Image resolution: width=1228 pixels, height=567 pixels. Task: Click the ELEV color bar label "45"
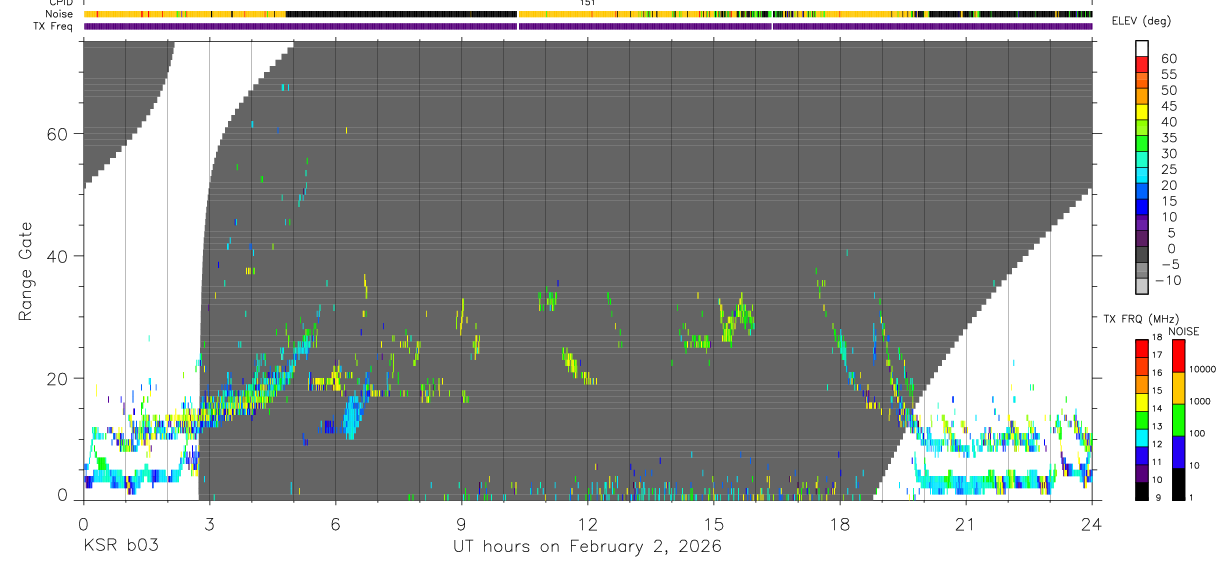(x=1168, y=106)
